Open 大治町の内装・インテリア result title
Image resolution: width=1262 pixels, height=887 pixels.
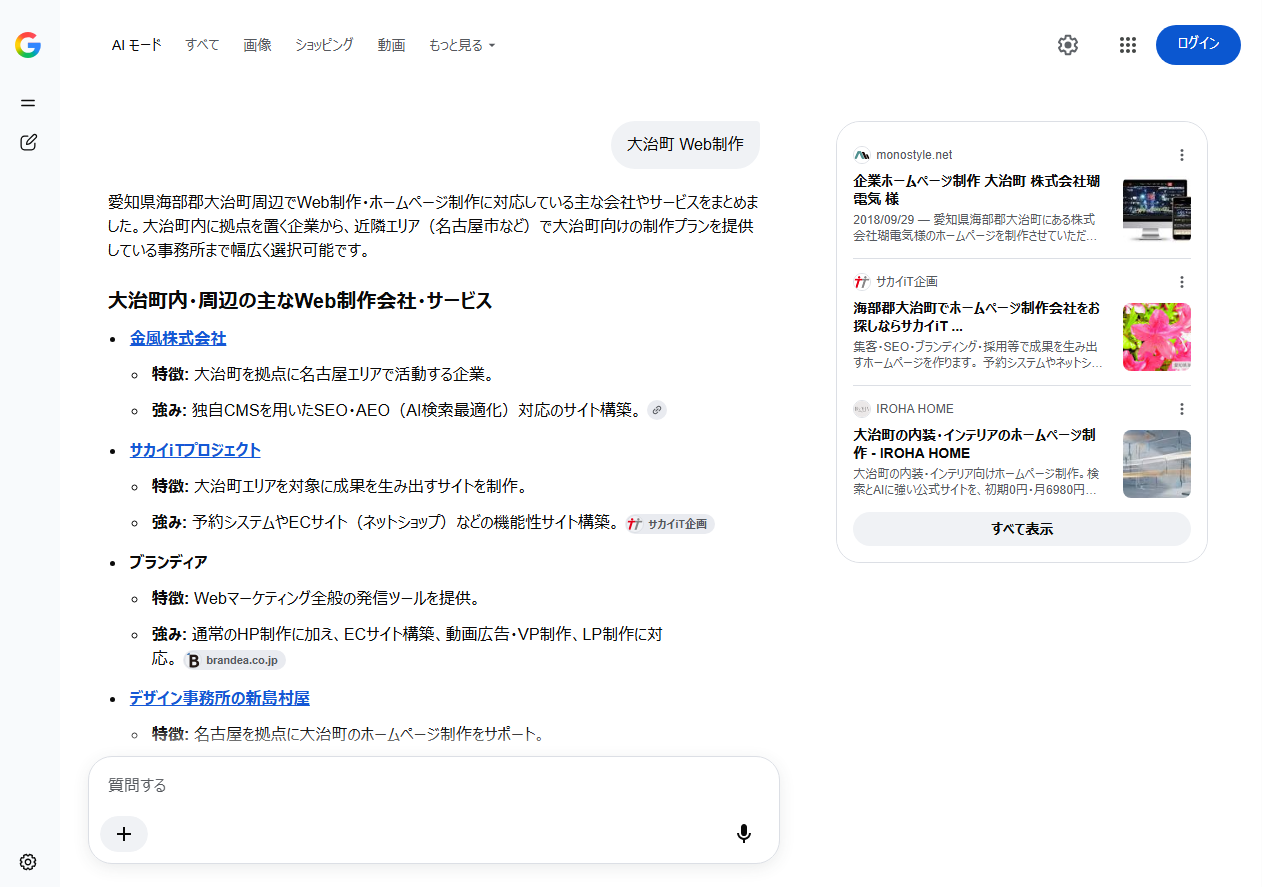pyautogui.click(x=975, y=444)
